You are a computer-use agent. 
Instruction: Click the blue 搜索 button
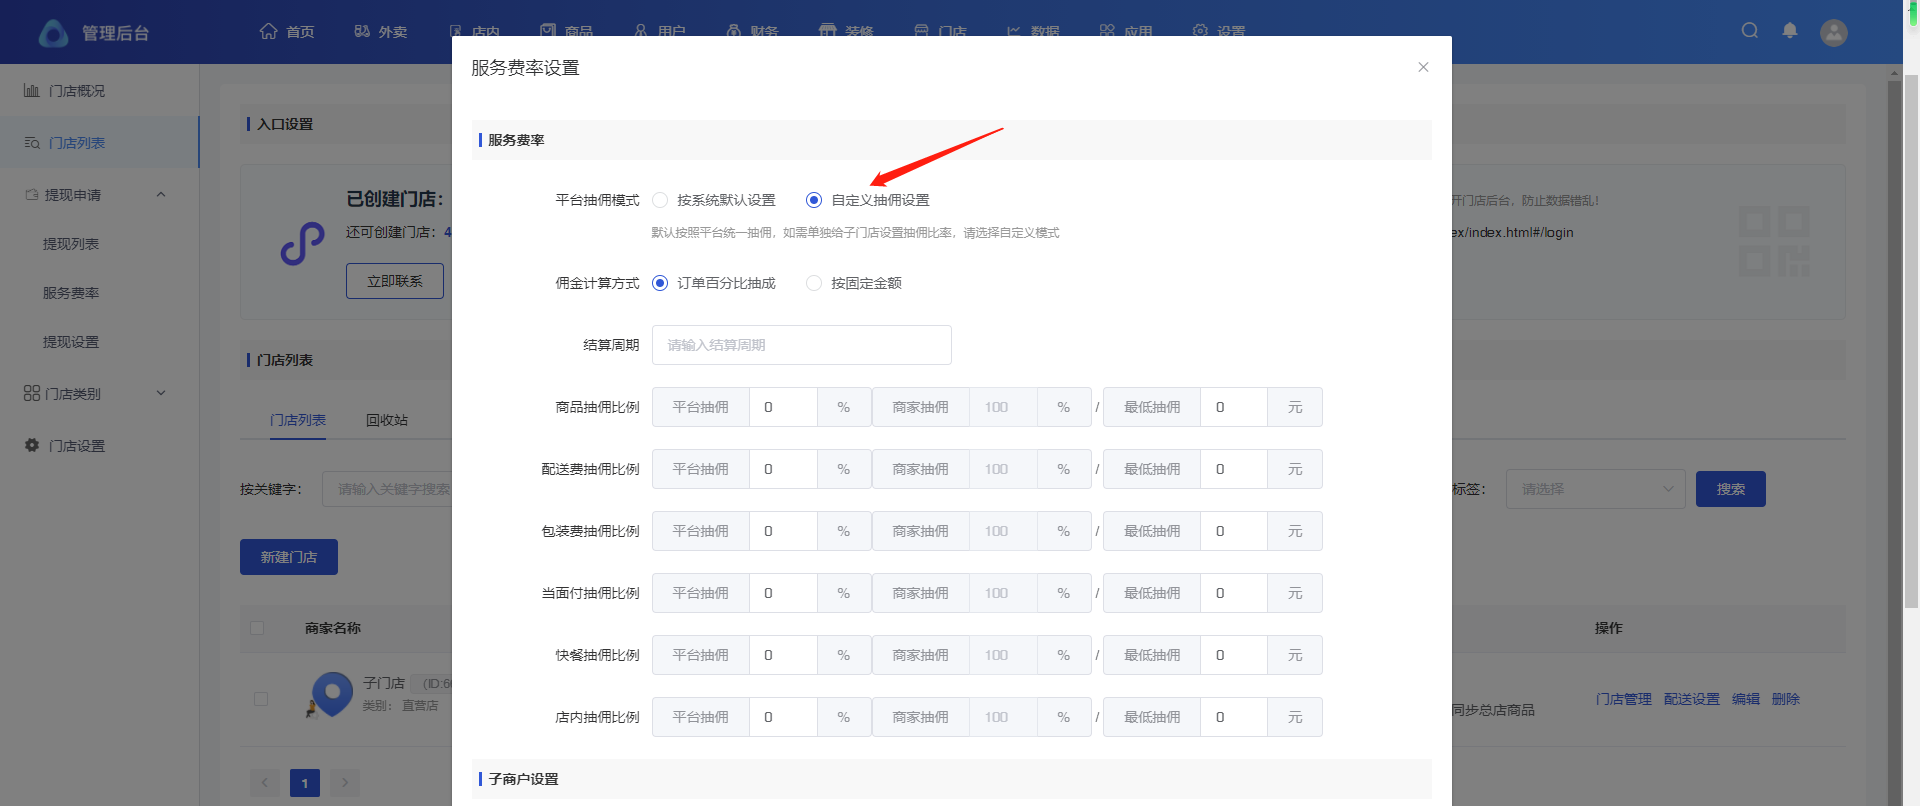1730,489
